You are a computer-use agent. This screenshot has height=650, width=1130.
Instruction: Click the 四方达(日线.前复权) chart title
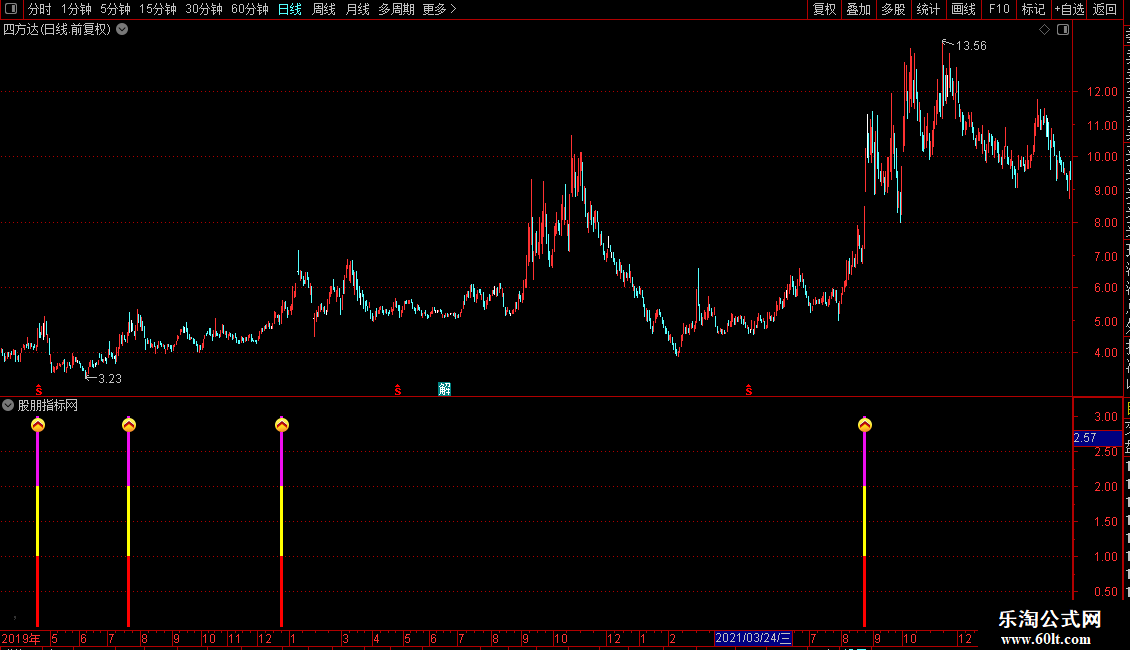57,30
